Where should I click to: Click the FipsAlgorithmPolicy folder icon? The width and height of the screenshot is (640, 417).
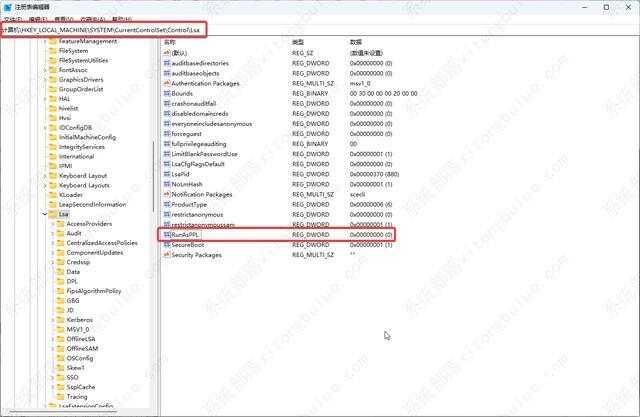pyautogui.click(x=60, y=291)
